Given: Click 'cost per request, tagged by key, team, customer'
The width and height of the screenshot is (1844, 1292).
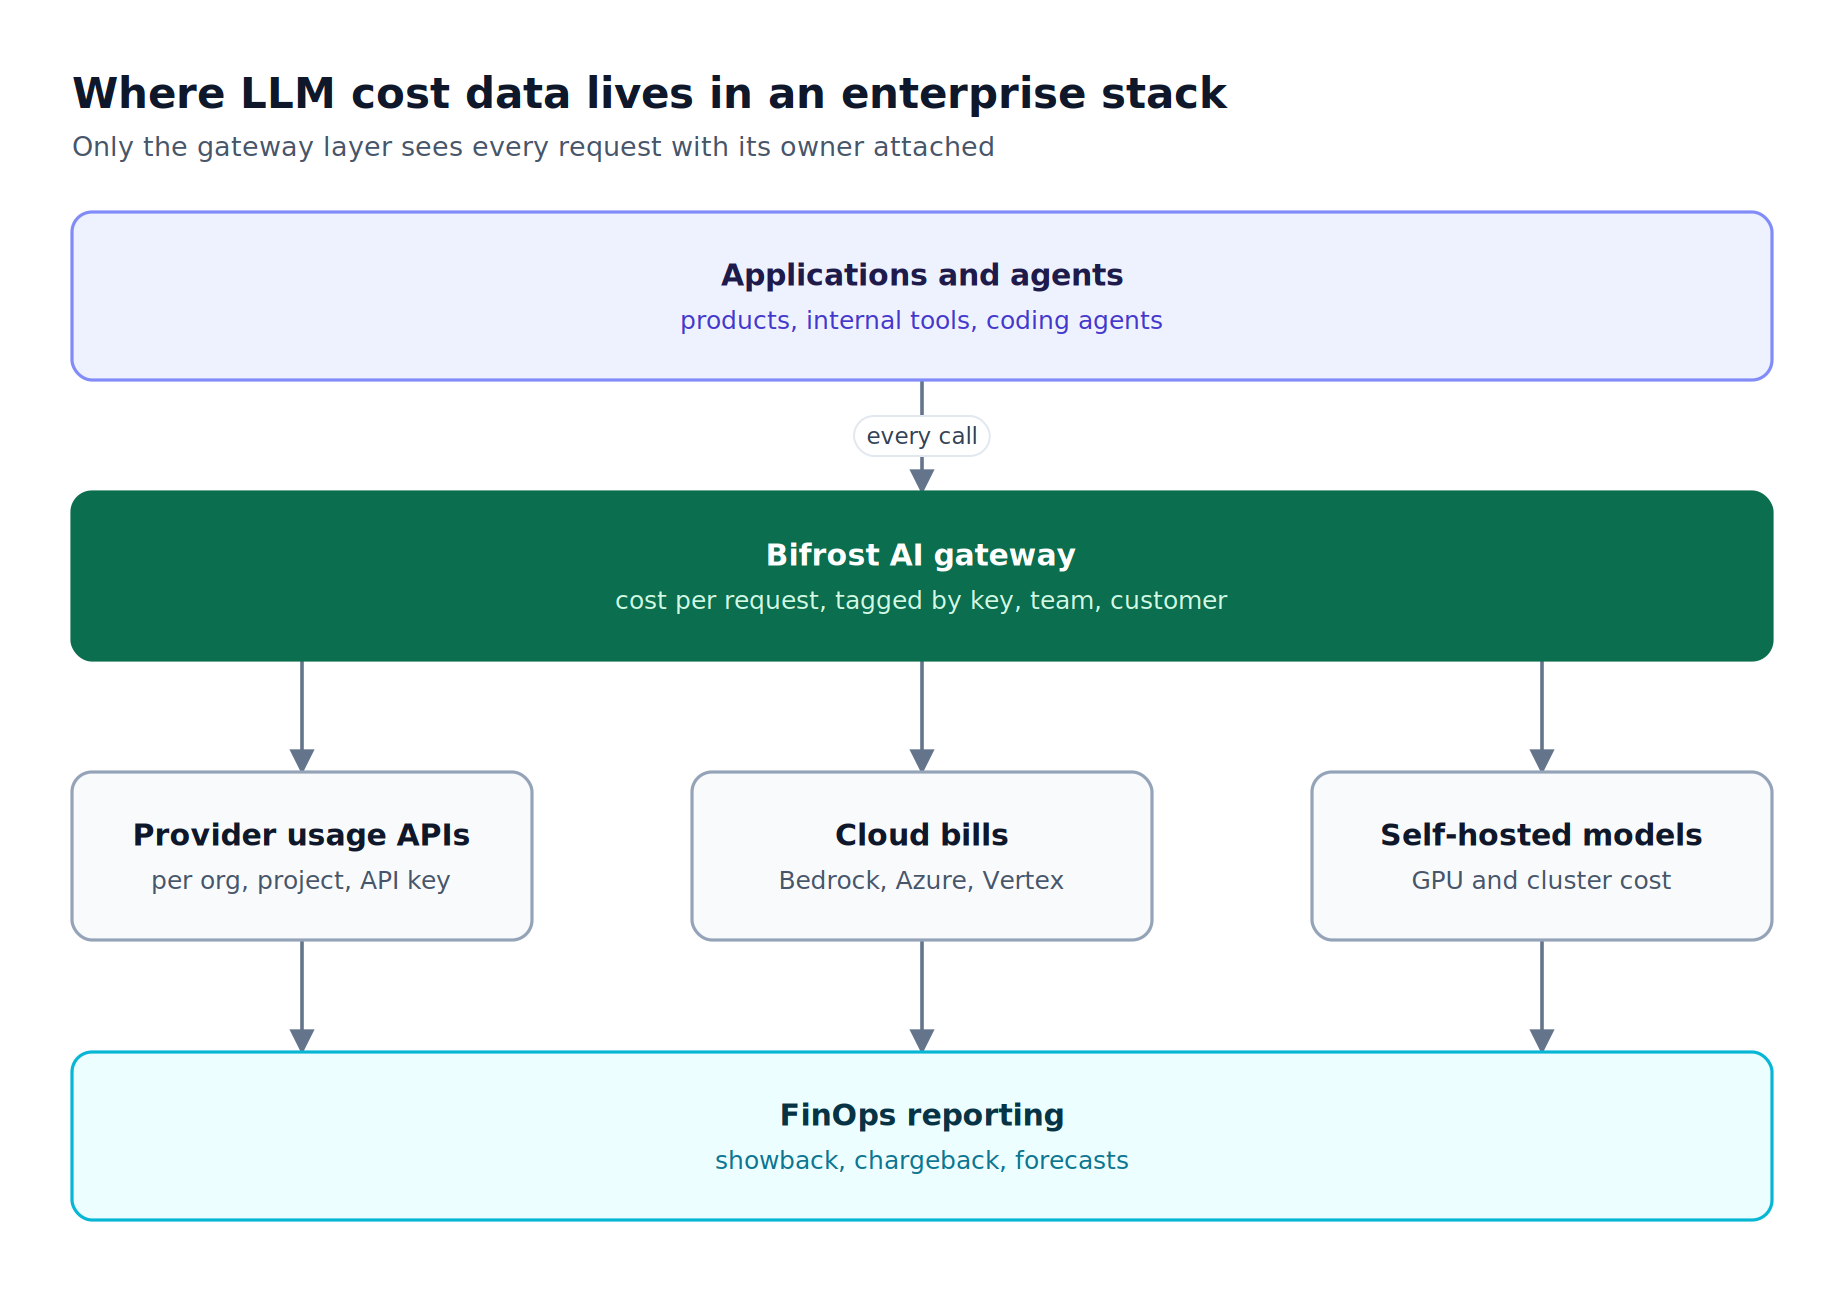Looking at the screenshot, I should tap(921, 601).
